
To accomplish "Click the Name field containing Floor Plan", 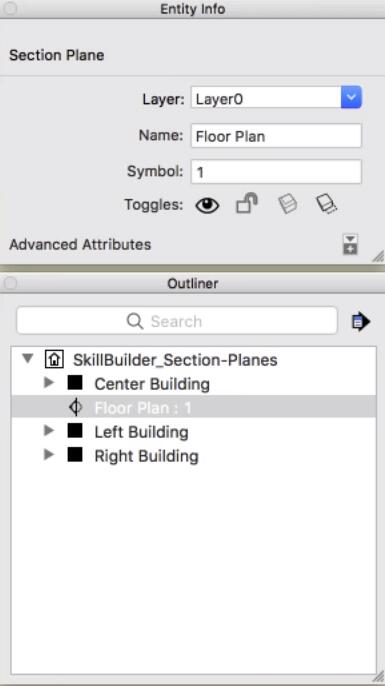I will point(276,136).
